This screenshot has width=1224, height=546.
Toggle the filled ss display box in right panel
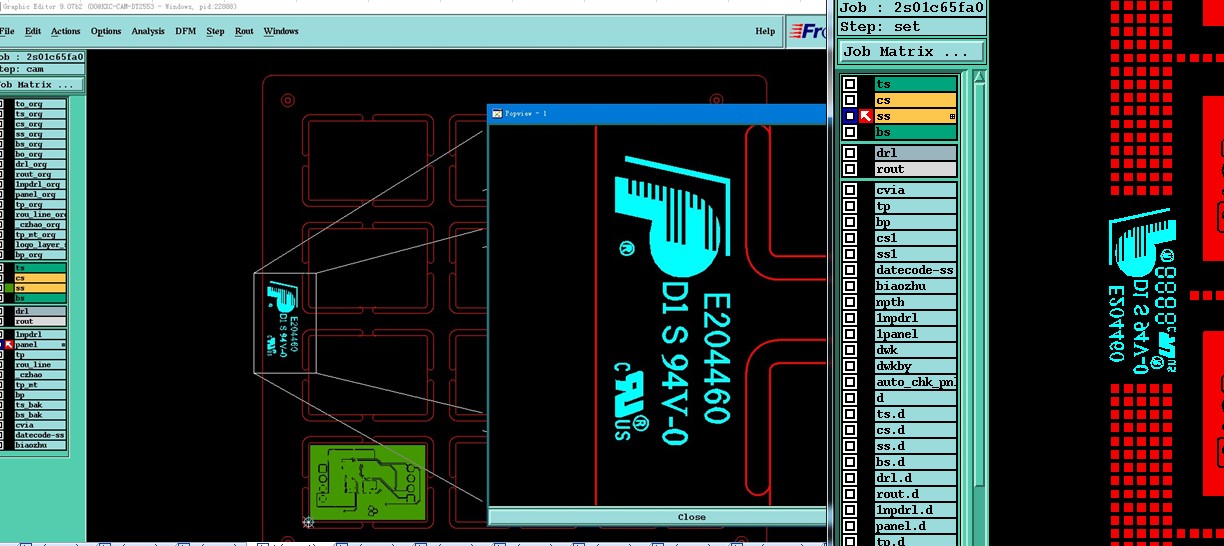850,117
